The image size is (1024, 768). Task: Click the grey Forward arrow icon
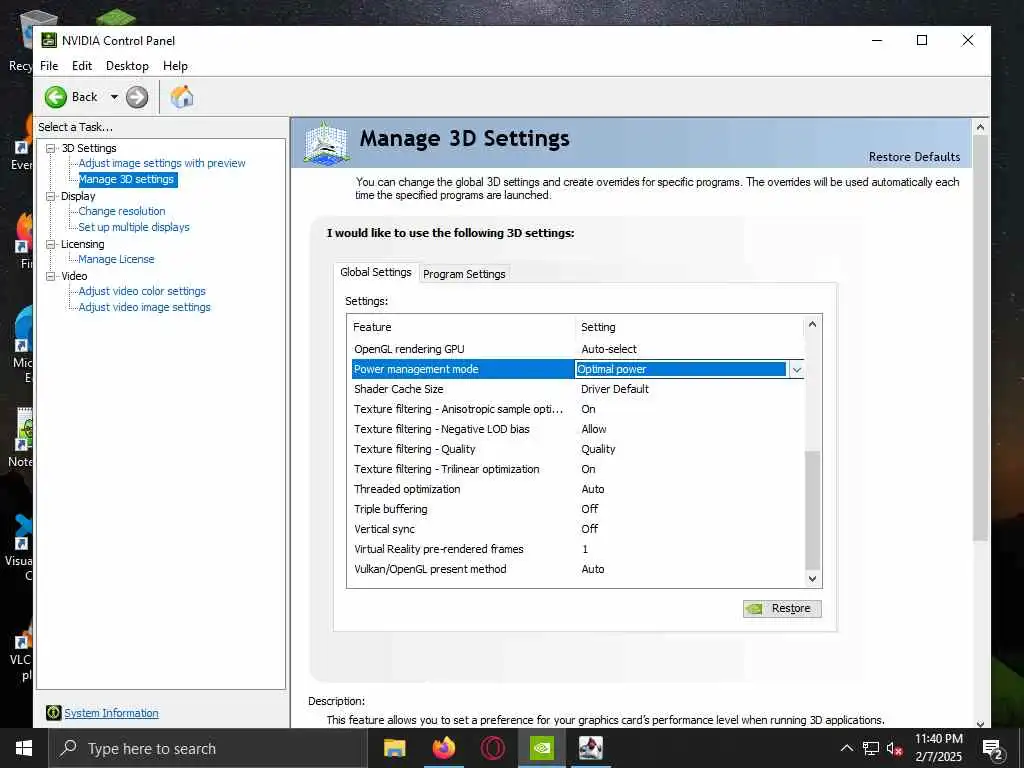click(x=136, y=97)
